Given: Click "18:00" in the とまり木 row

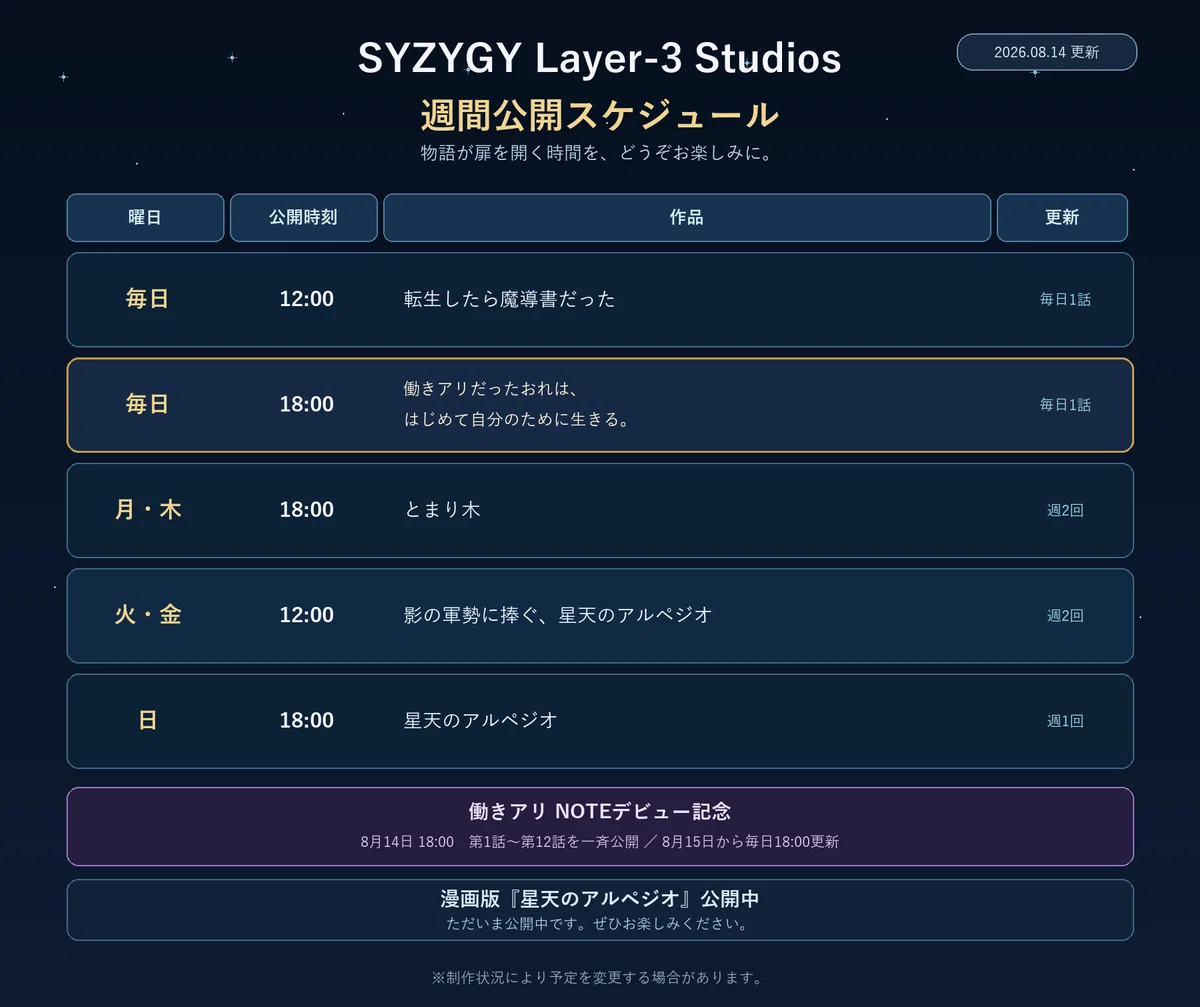Looking at the screenshot, I should [x=306, y=510].
